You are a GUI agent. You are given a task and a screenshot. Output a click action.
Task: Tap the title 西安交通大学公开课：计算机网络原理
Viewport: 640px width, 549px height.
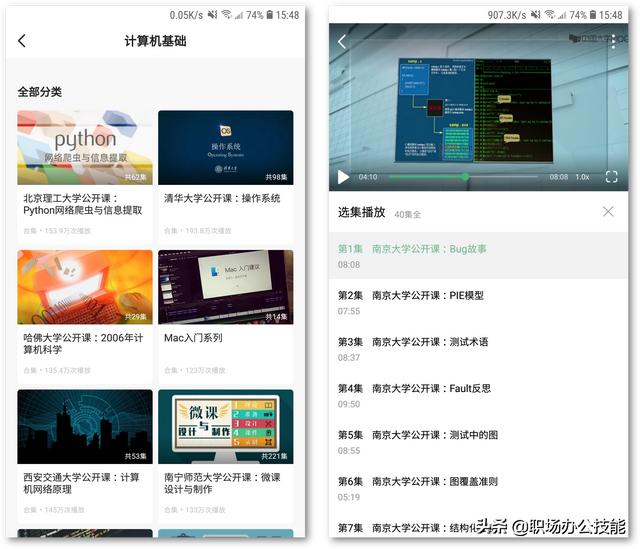tap(81, 483)
